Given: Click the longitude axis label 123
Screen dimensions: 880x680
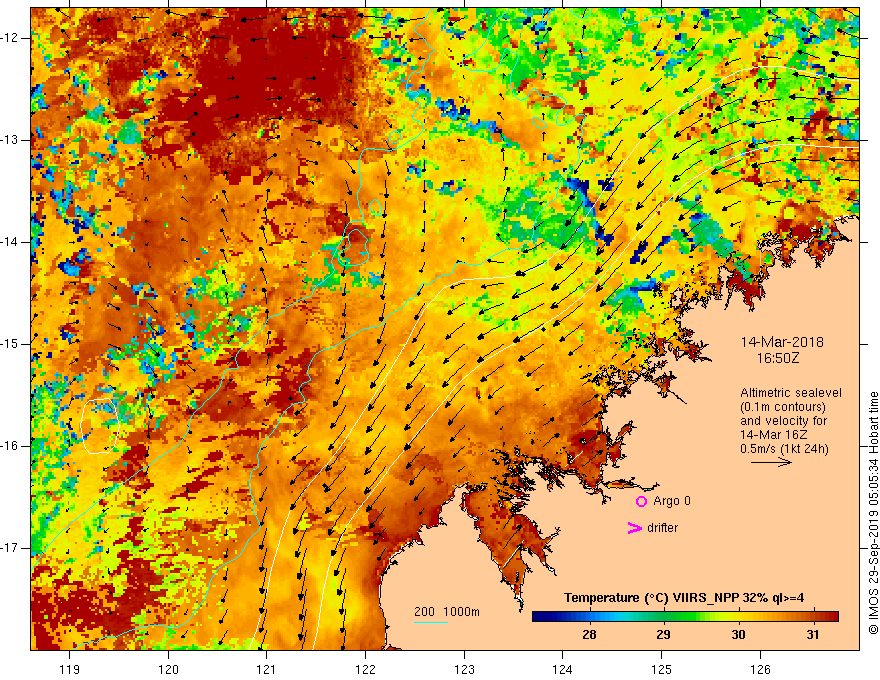Looking at the screenshot, I should 464,669.
